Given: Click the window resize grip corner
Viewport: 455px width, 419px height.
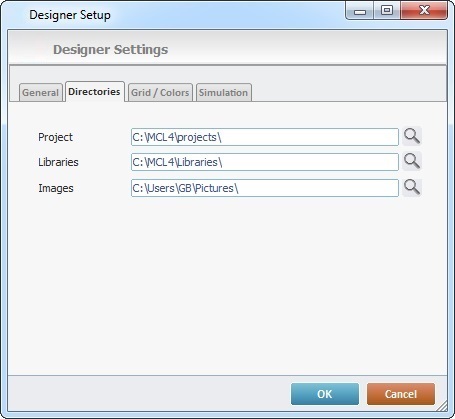Looking at the screenshot, I should [x=442, y=406].
